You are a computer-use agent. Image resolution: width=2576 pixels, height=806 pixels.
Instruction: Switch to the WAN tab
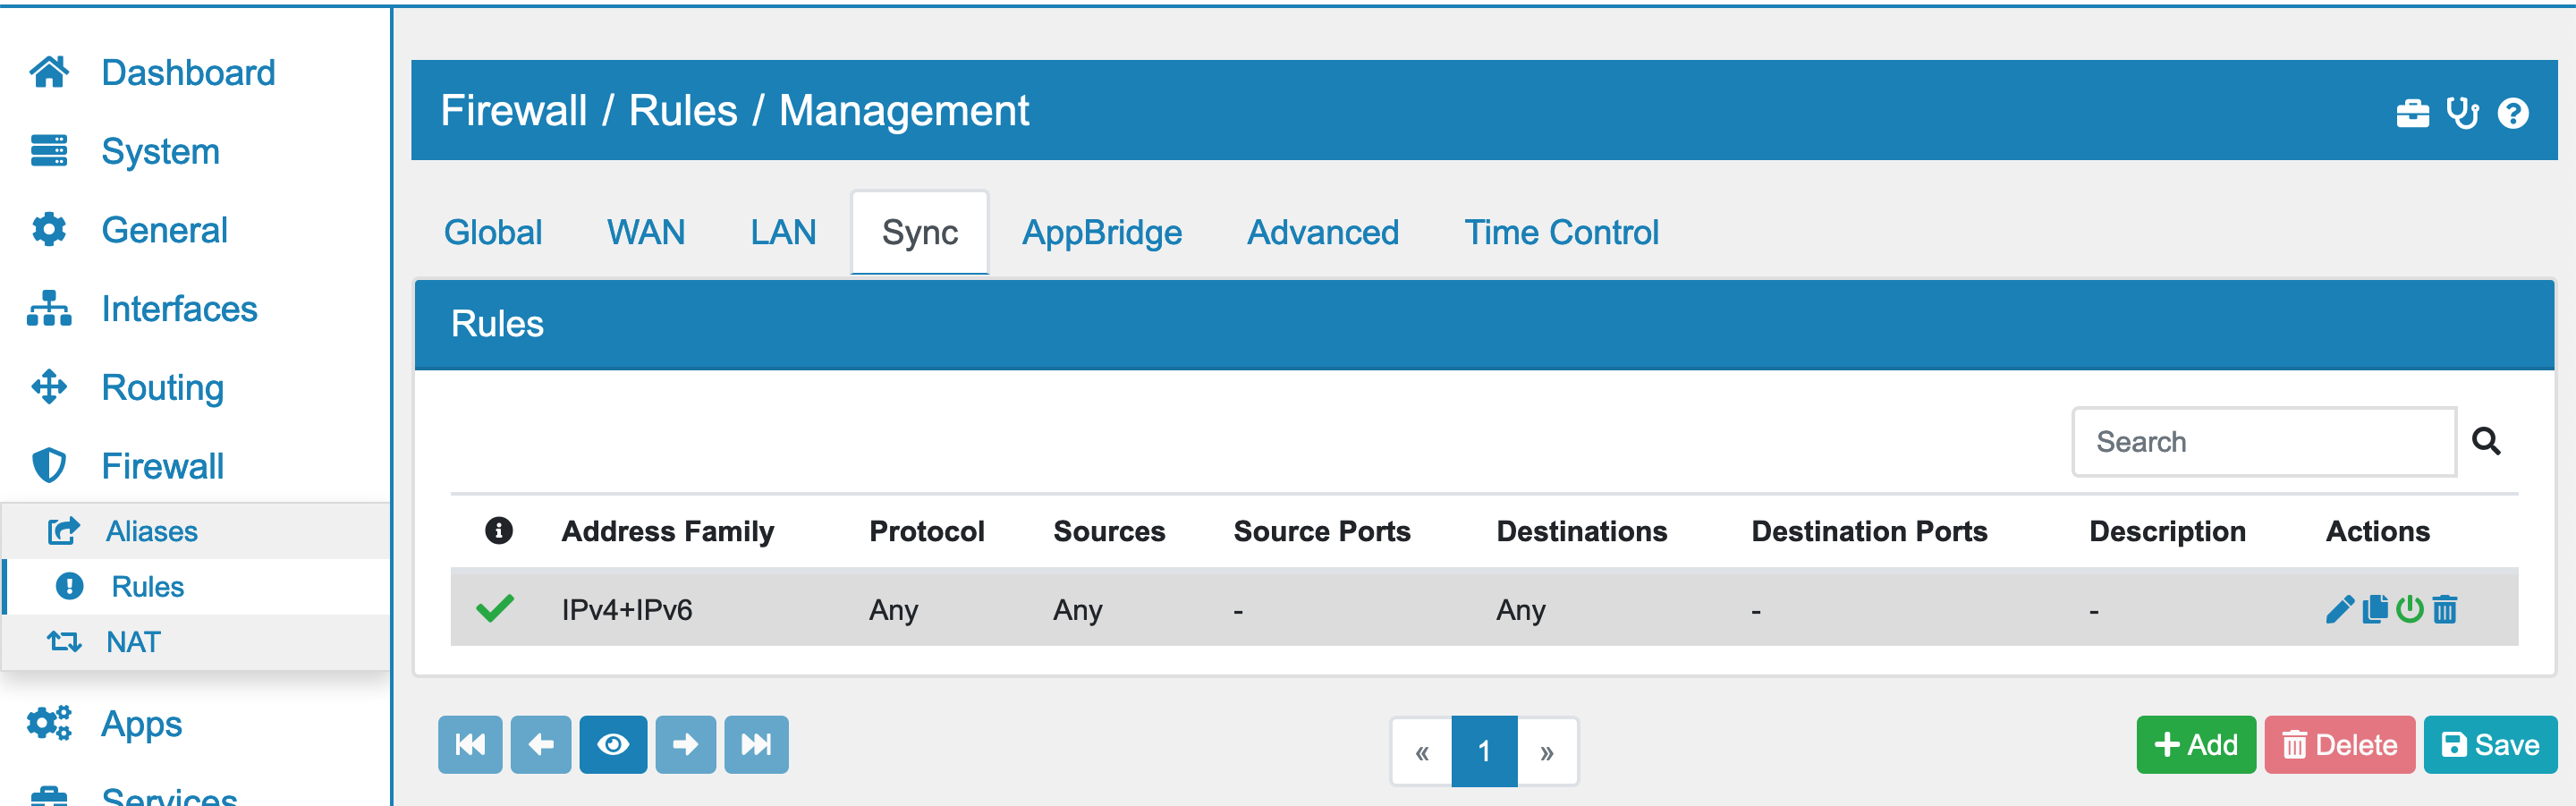646,233
